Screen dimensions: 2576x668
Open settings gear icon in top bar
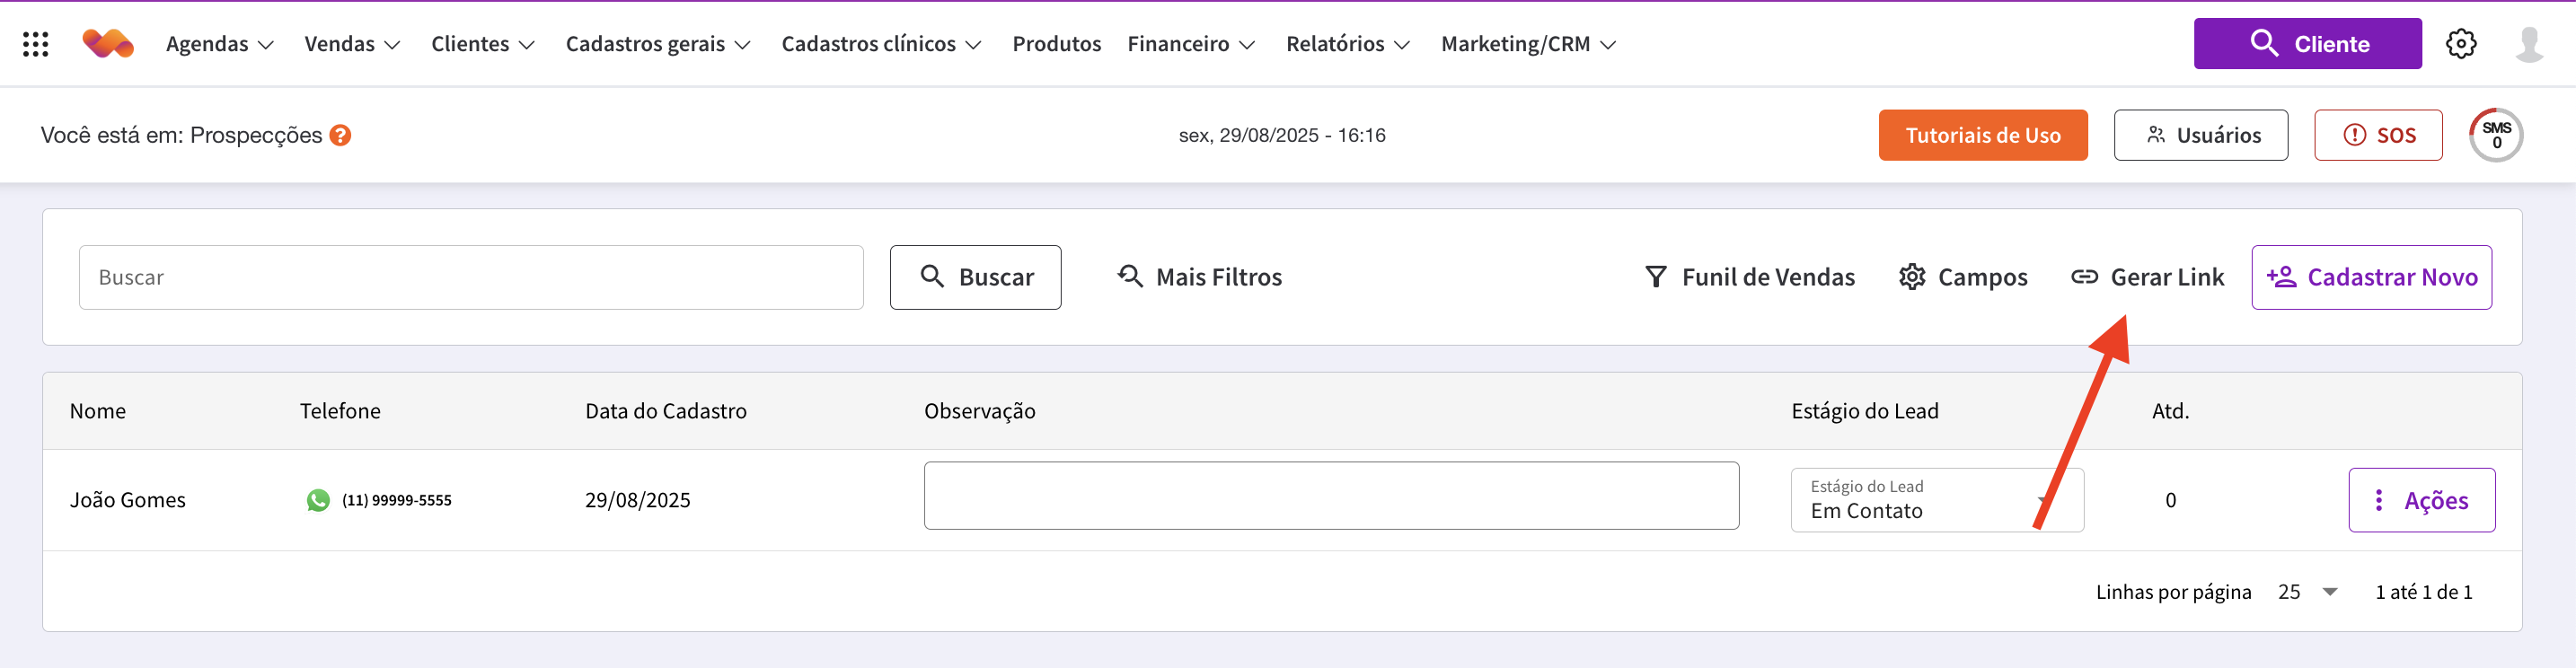(x=2460, y=44)
